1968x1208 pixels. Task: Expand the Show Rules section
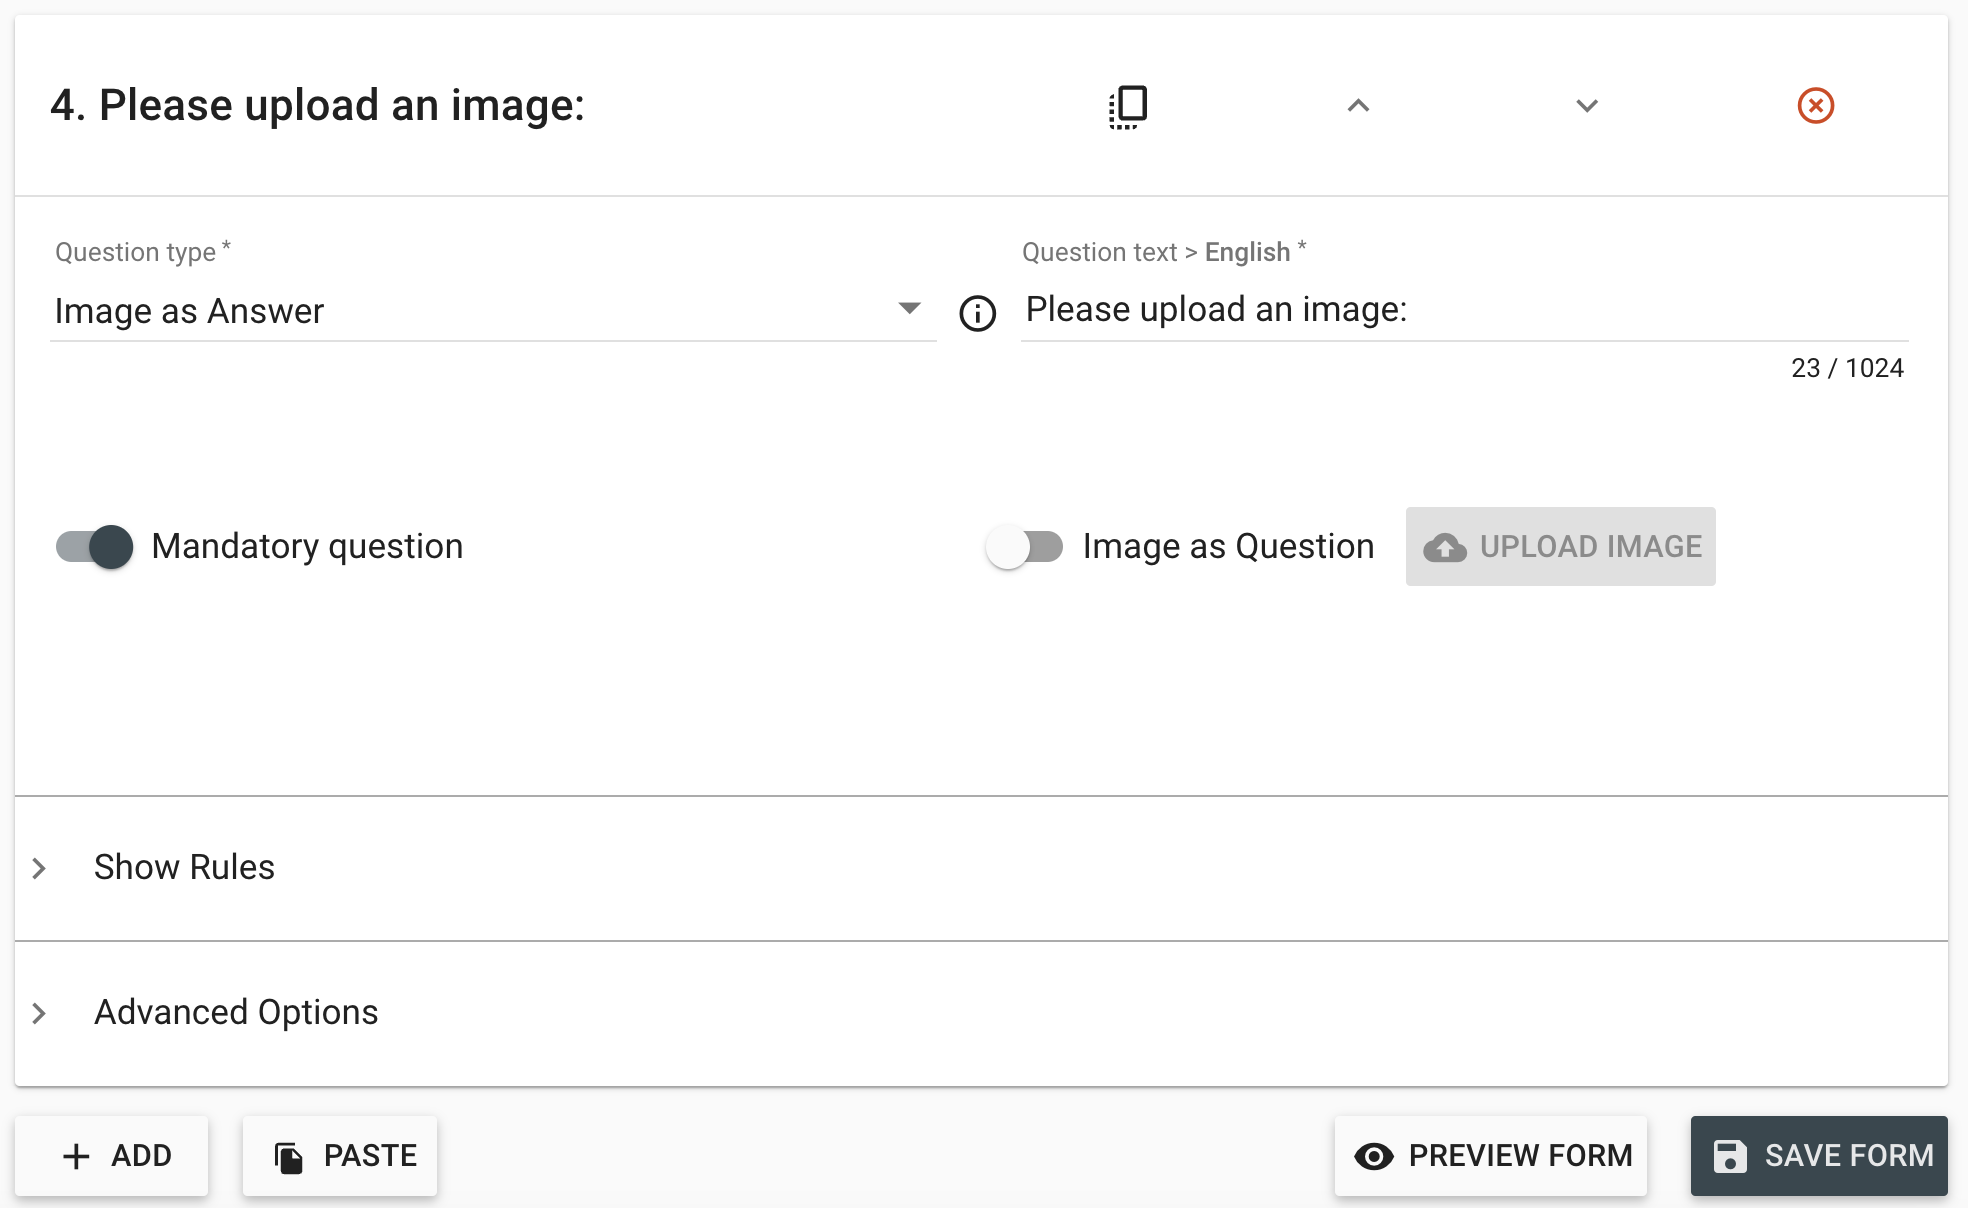point(184,867)
